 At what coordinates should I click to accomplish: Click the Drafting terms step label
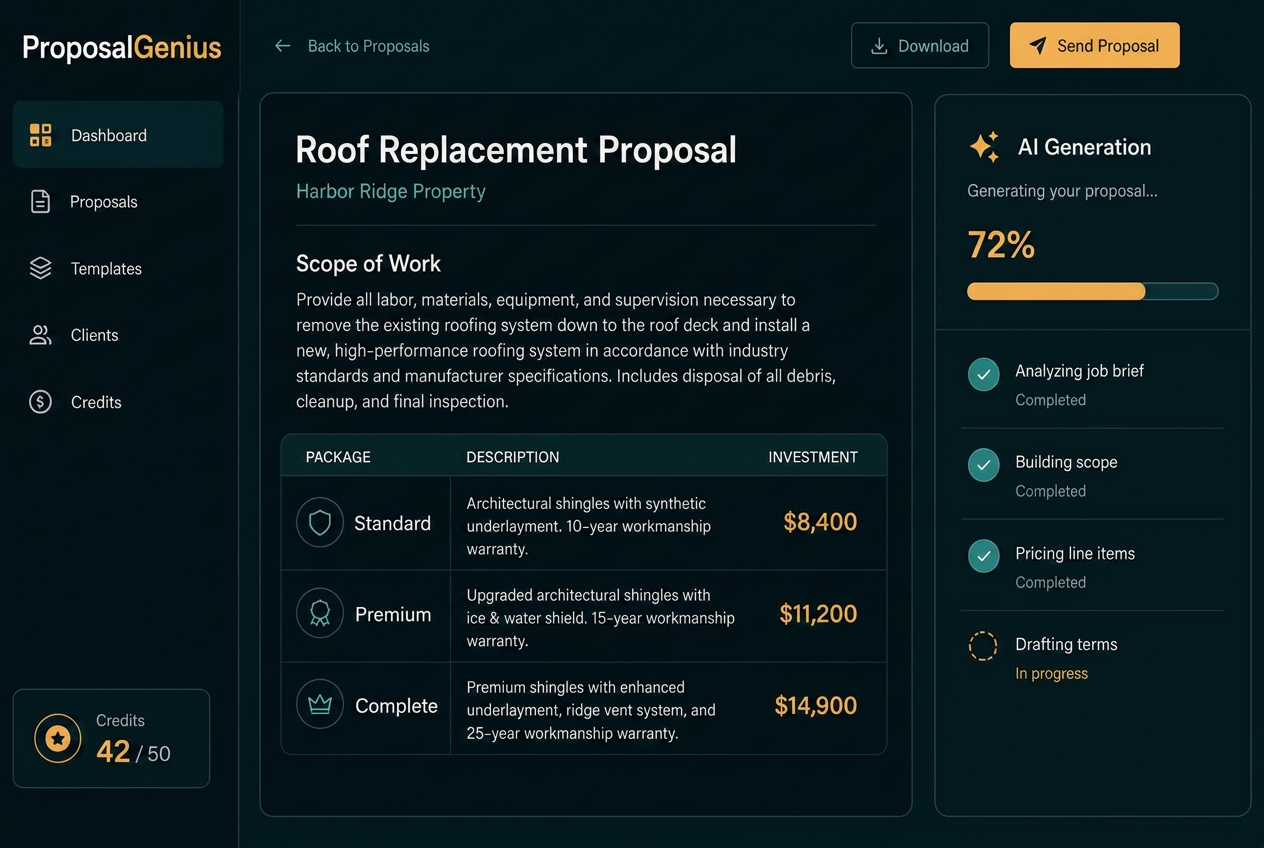[1066, 644]
